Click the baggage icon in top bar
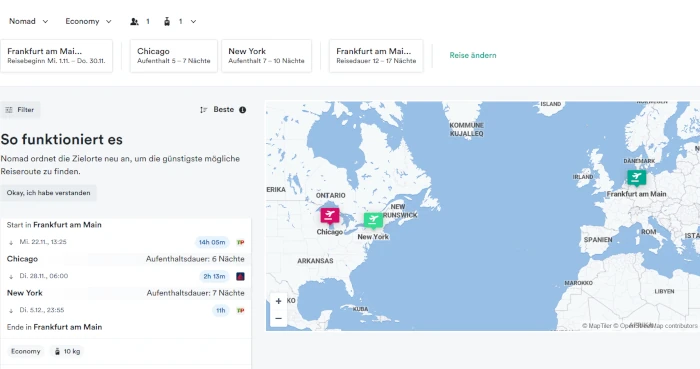Viewport: 700px width, 369px height. click(167, 21)
